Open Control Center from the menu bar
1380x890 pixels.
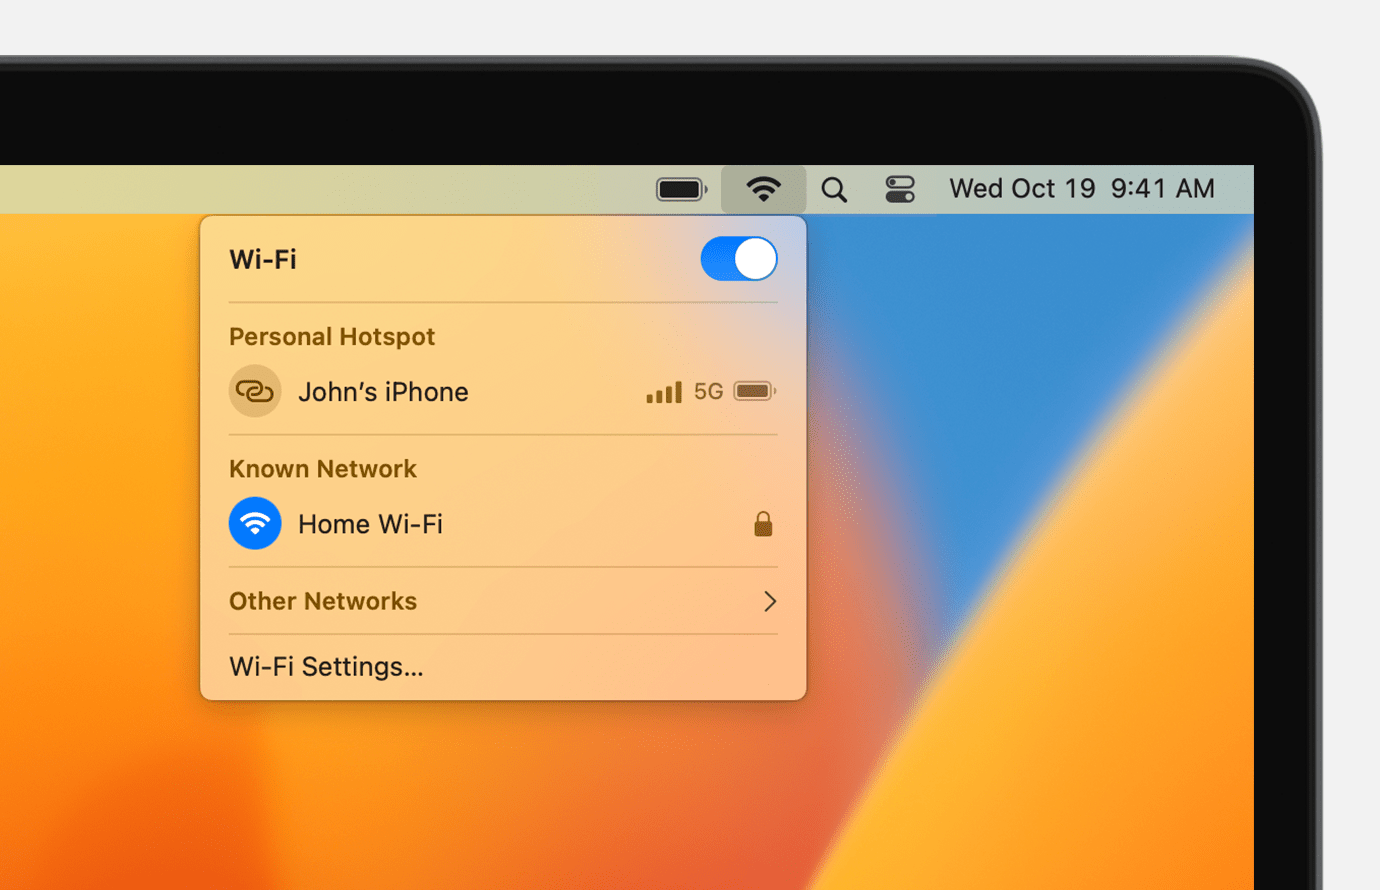coord(899,188)
